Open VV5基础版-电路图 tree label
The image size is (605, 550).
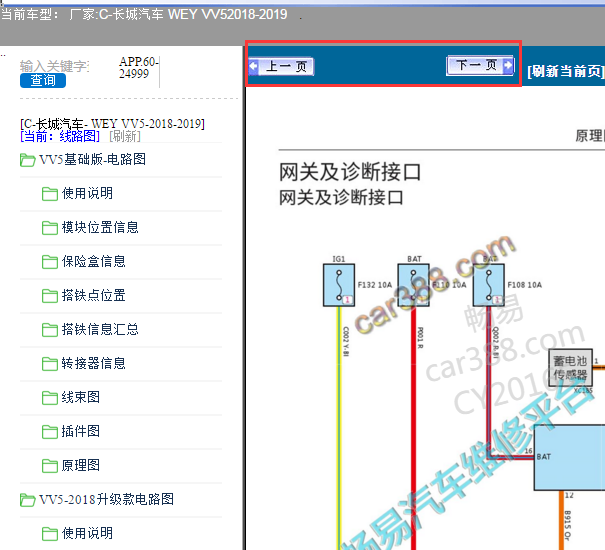[x=93, y=159]
